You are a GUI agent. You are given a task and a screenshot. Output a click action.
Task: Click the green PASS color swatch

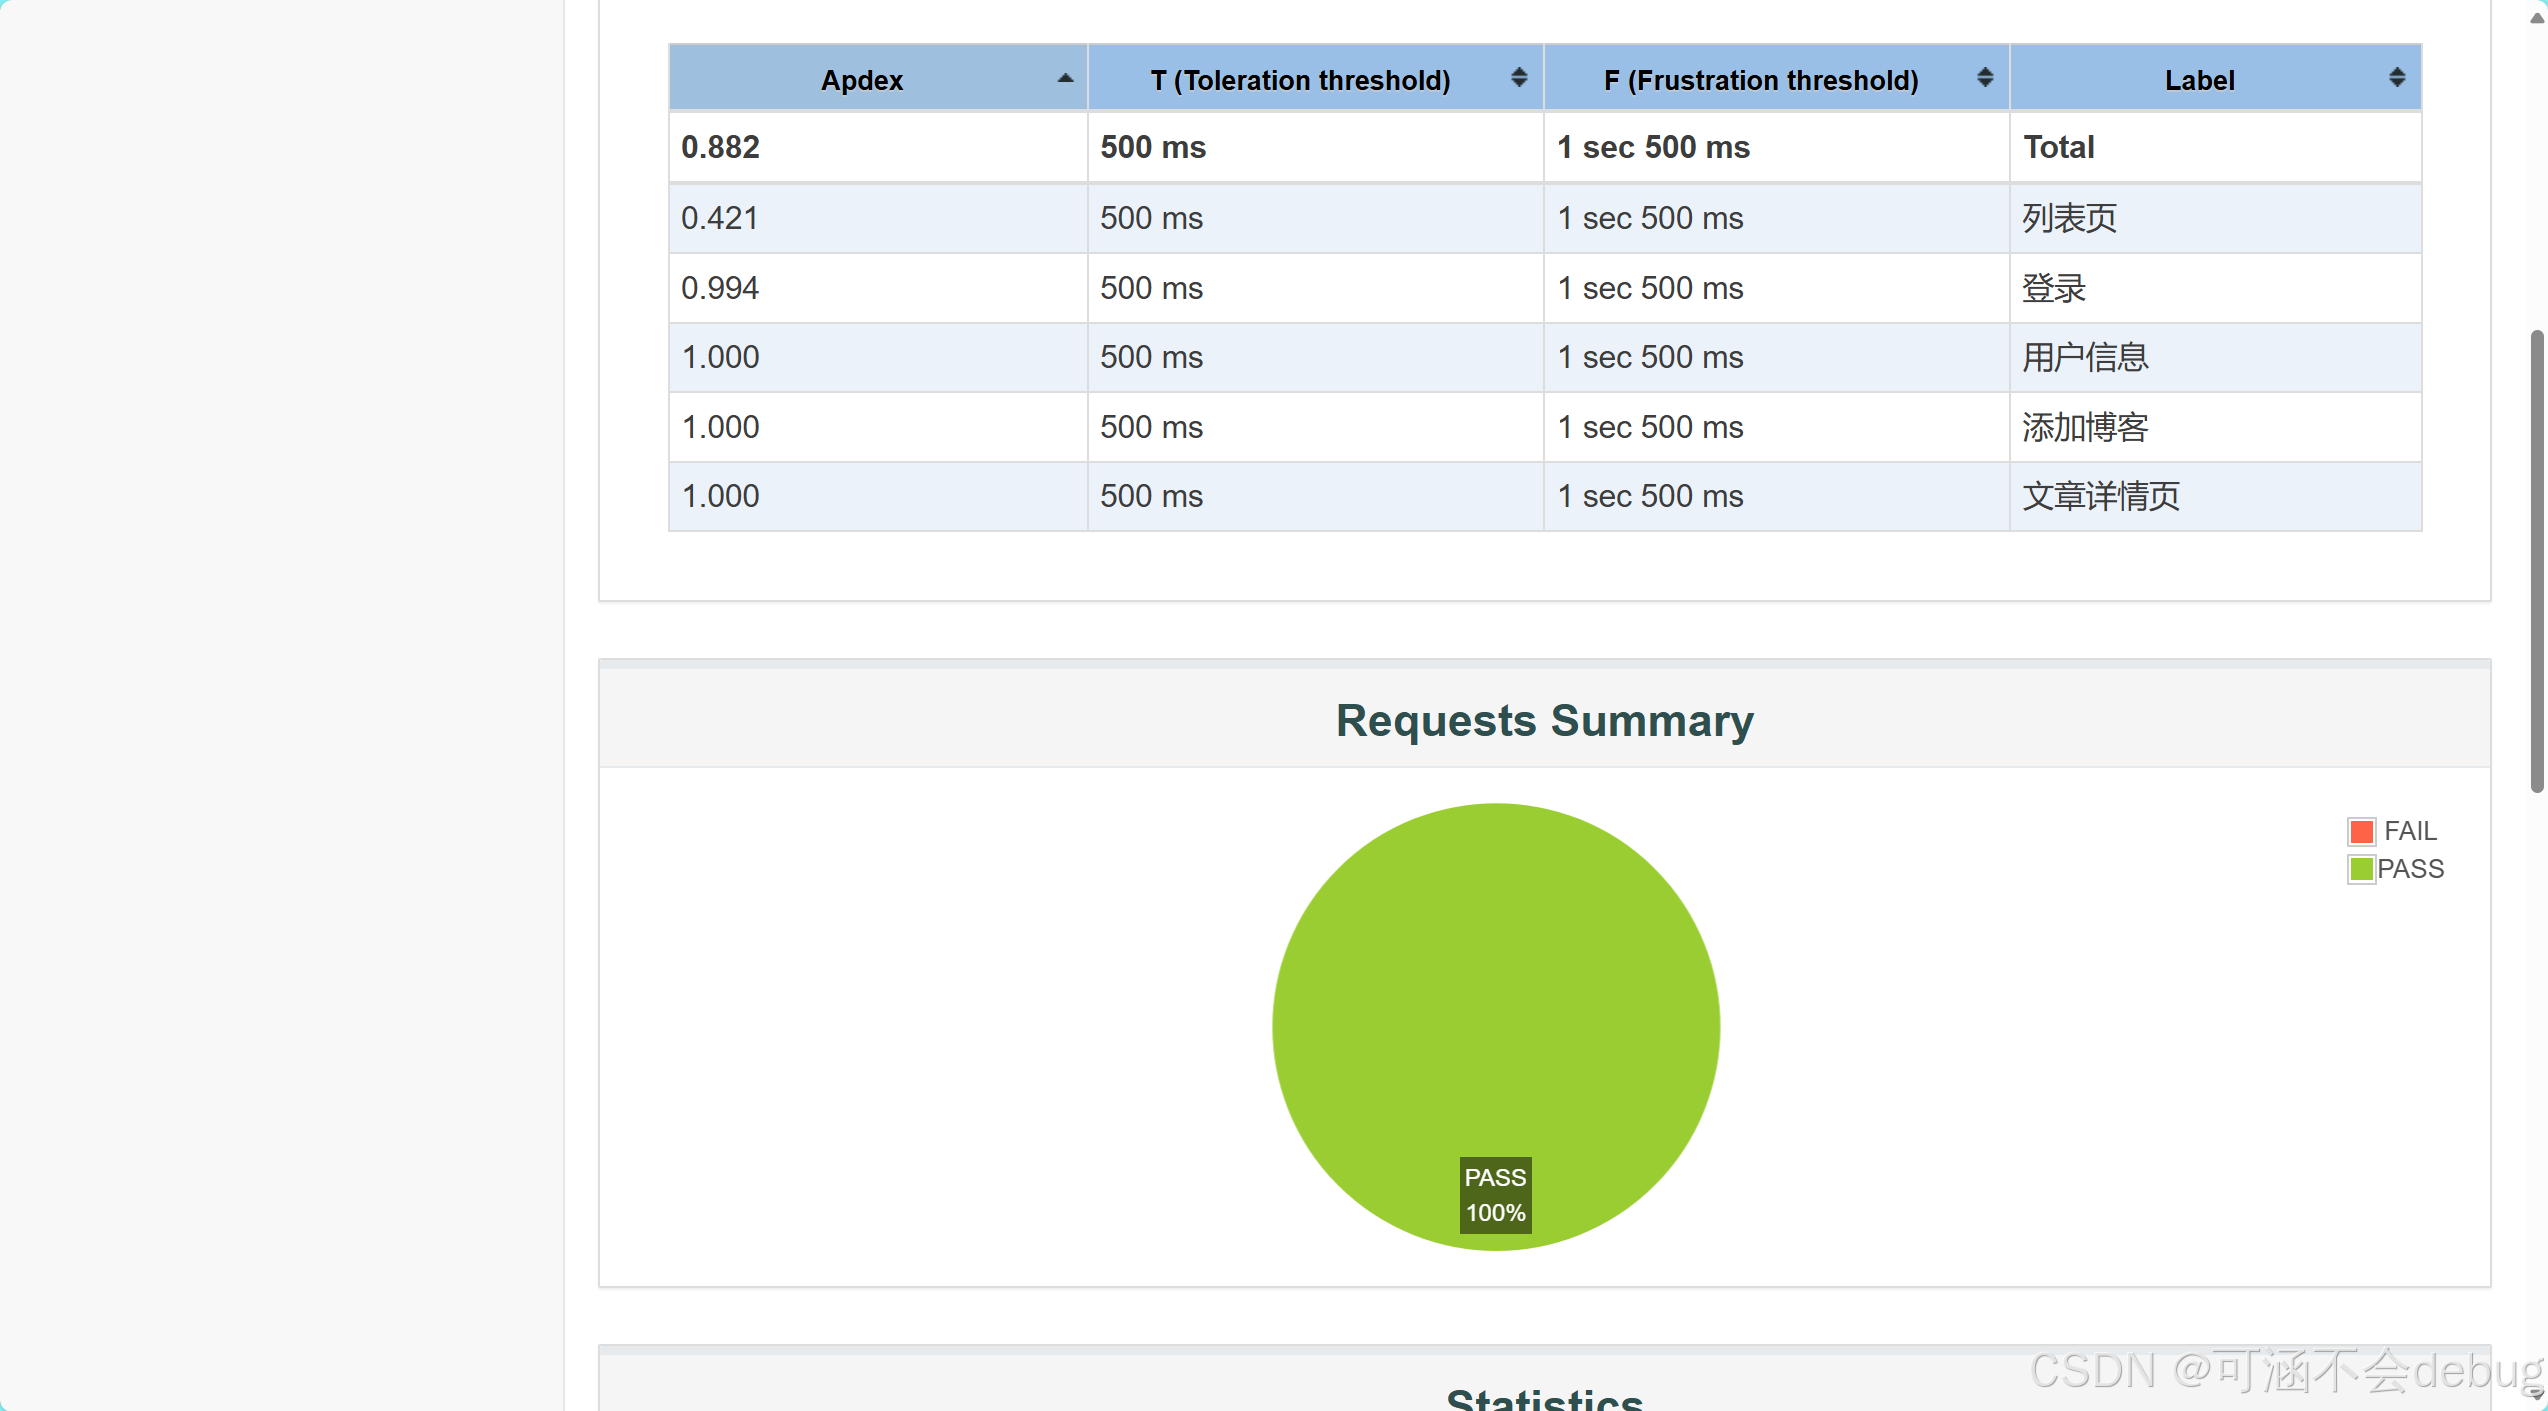[x=2362, y=869]
